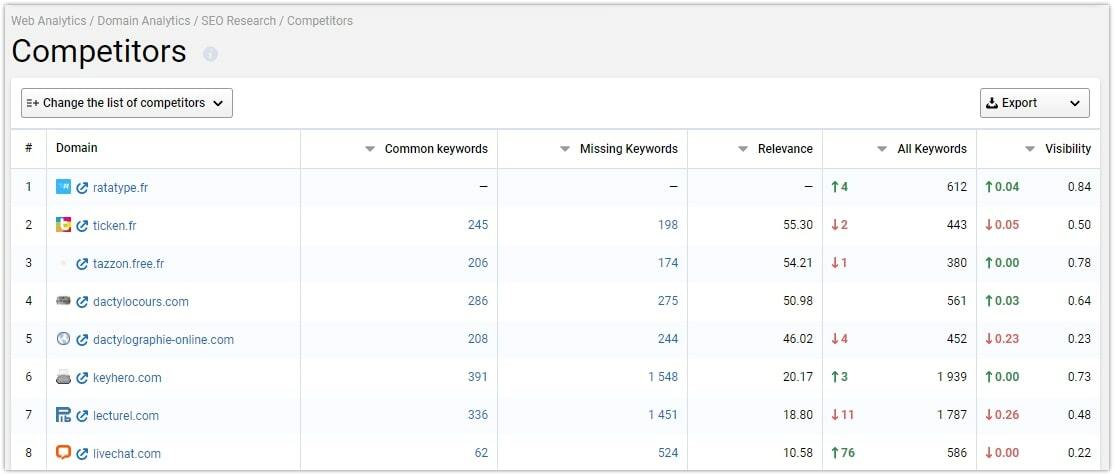Open external link icon for ratatype.fr
Viewport: 1114px width, 475px height.
click(x=82, y=188)
